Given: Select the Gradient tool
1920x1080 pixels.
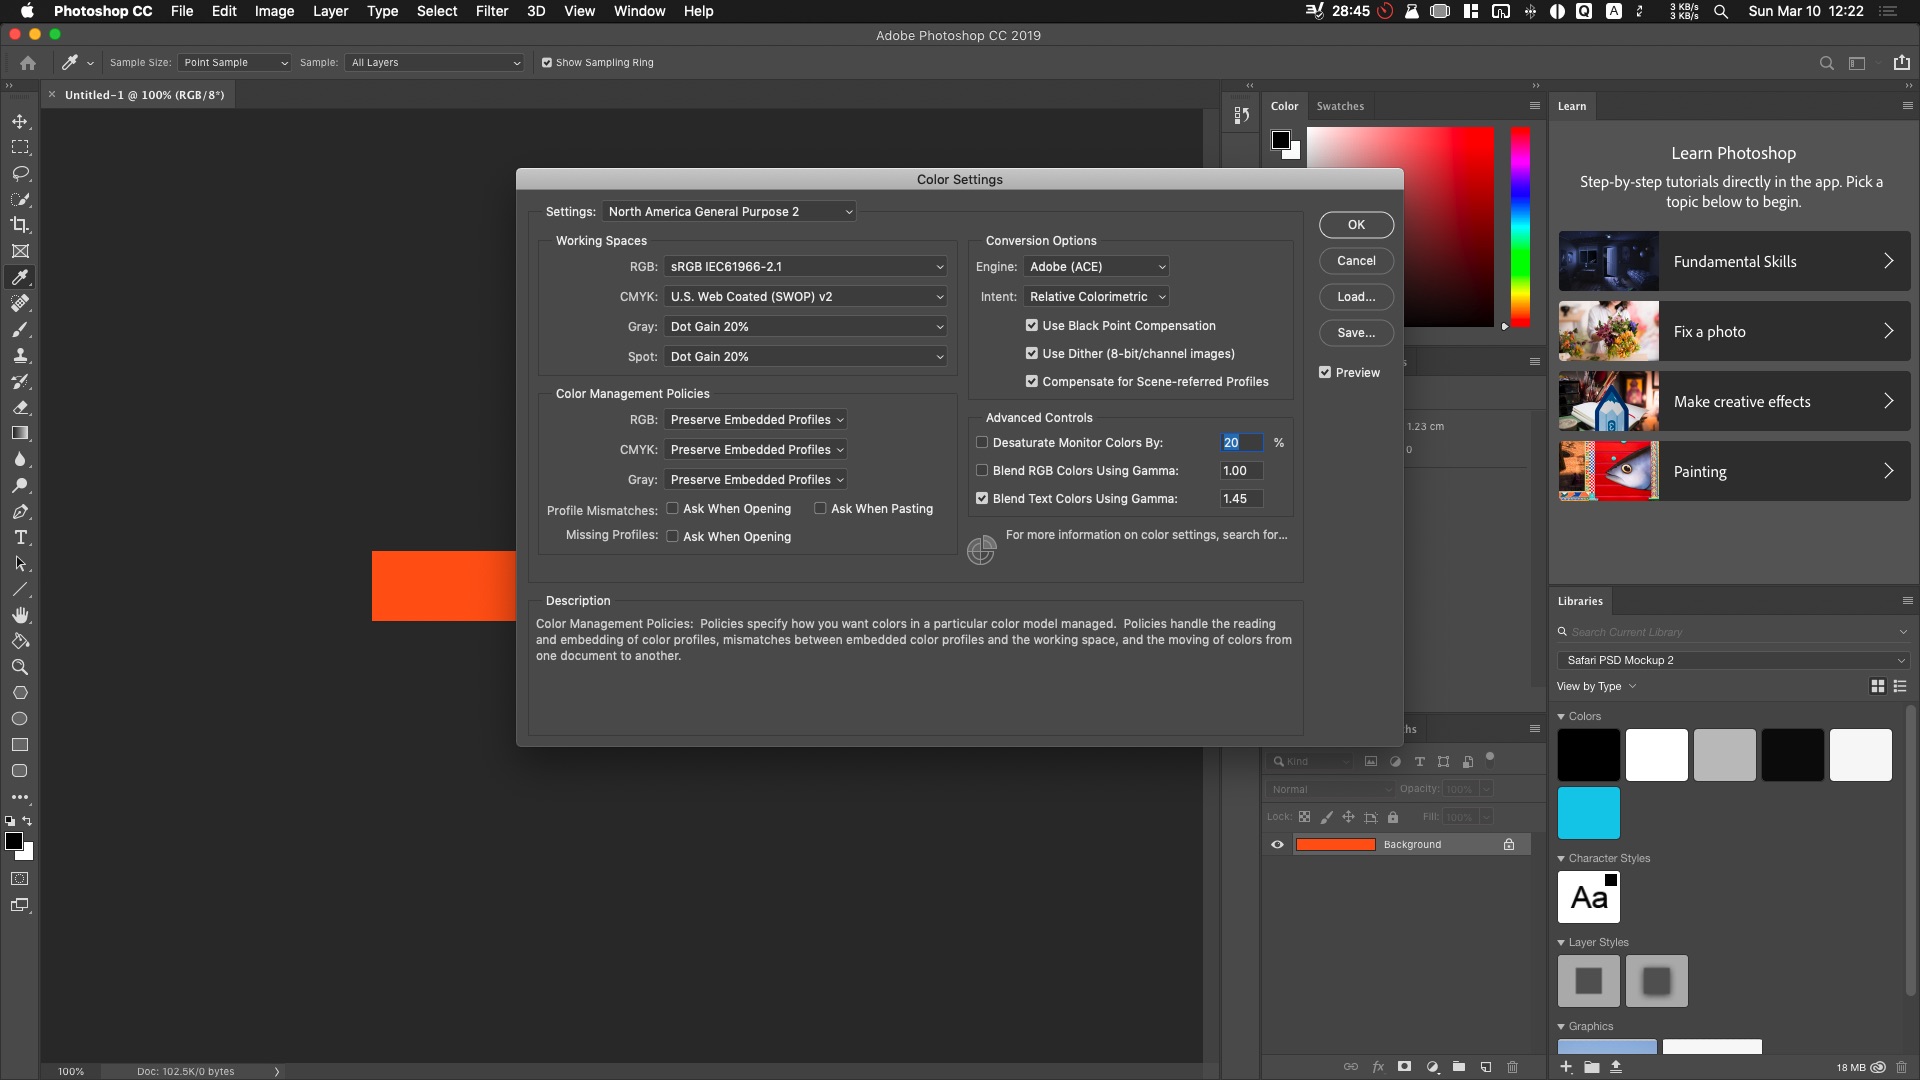Looking at the screenshot, I should 20,433.
